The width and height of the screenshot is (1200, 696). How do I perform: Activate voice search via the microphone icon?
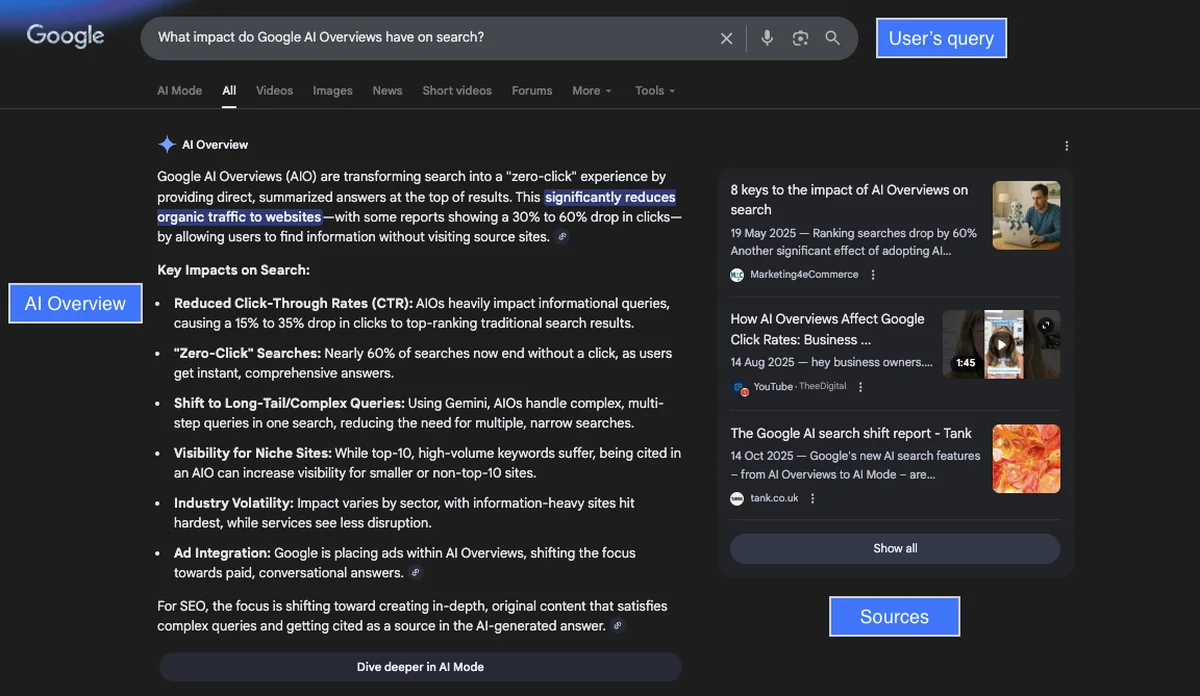point(766,38)
